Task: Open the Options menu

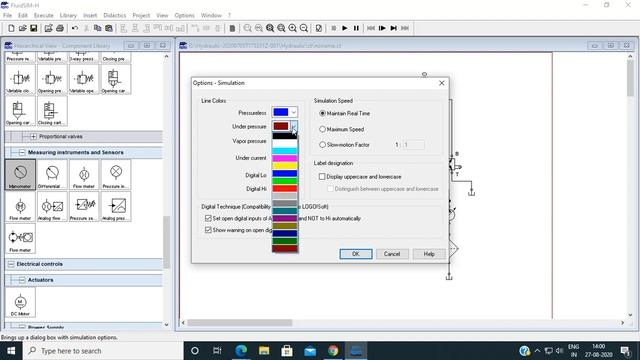Action: (x=184, y=15)
